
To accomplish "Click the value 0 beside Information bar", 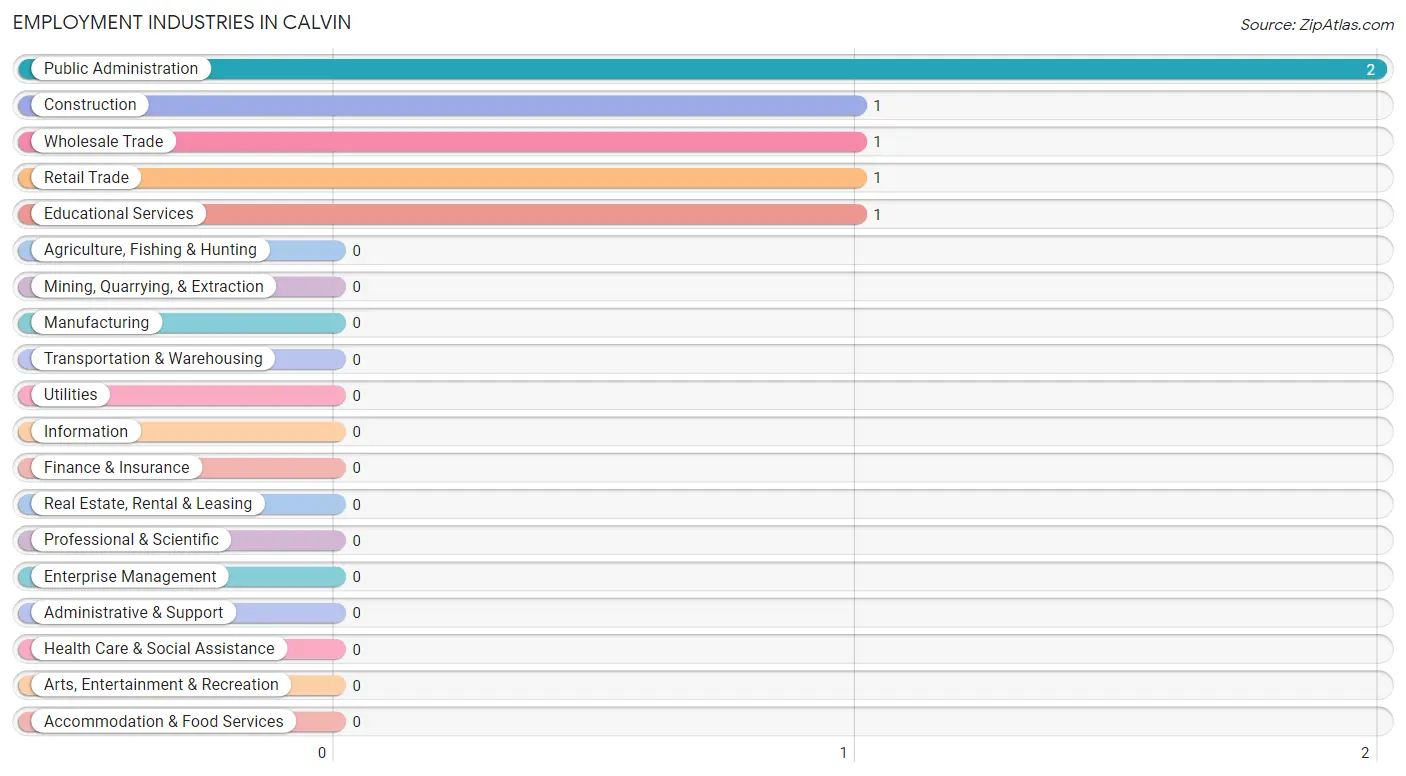I will (356, 432).
